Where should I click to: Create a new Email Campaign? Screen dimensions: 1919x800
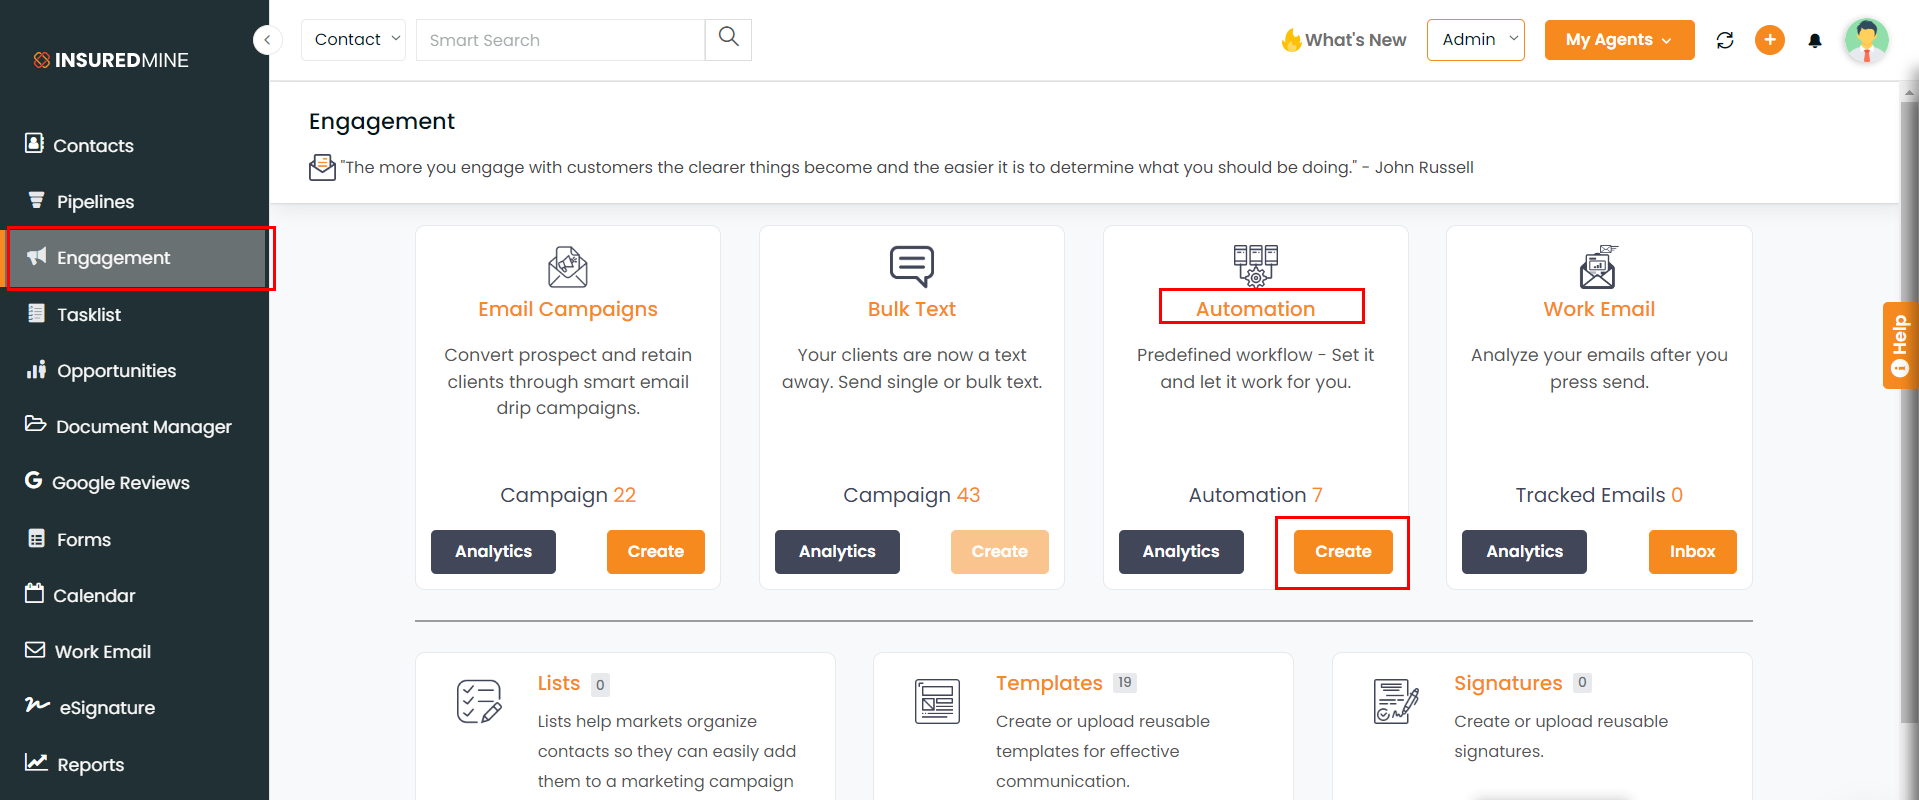[656, 552]
